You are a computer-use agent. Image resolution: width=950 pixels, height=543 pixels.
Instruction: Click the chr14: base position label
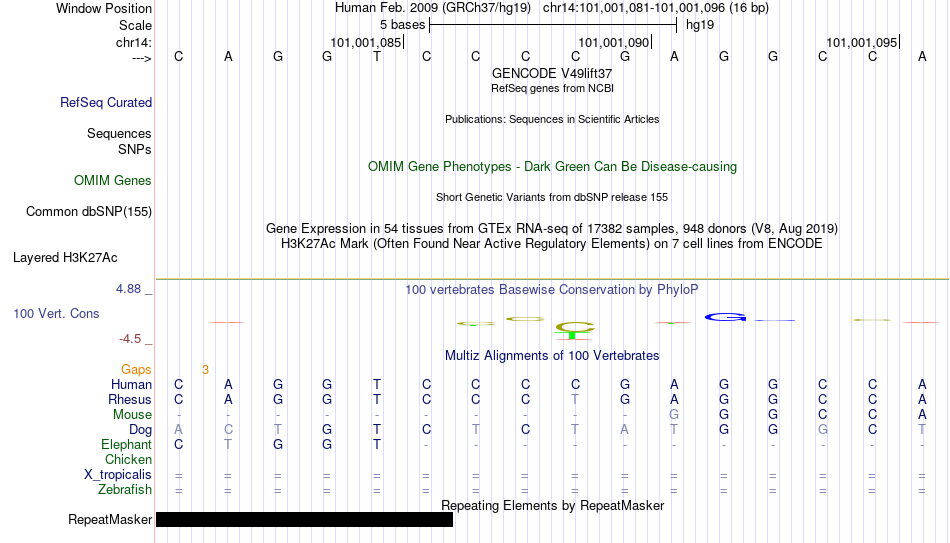click(134, 42)
